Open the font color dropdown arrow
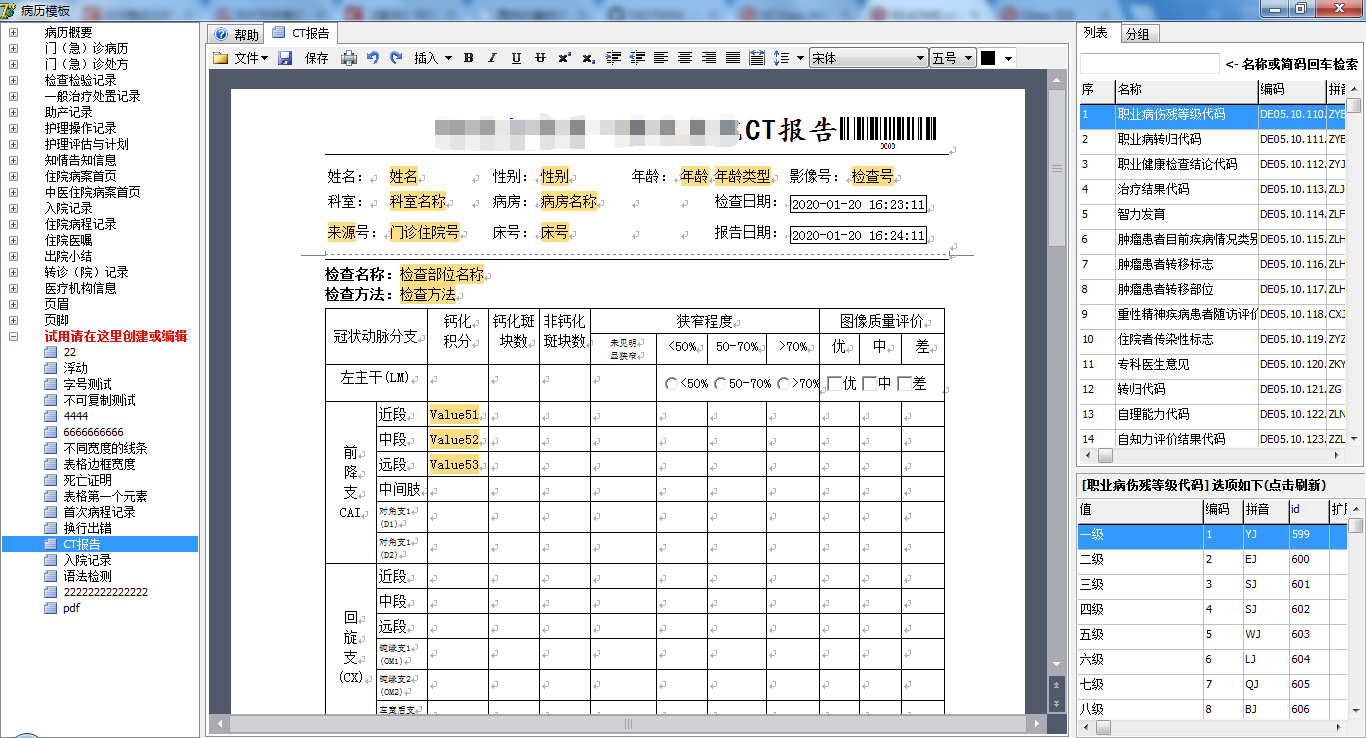Image resolution: width=1366 pixels, height=738 pixels. pyautogui.click(x=1008, y=58)
